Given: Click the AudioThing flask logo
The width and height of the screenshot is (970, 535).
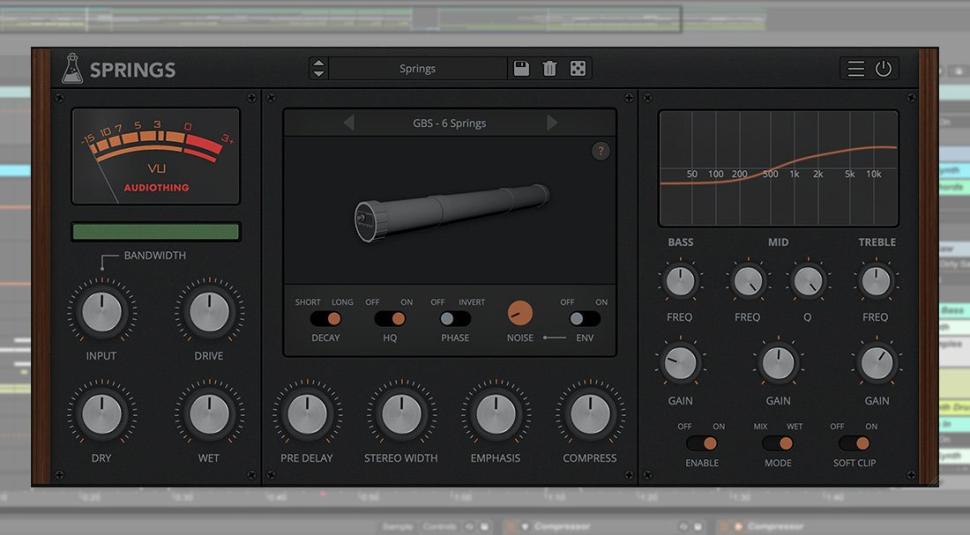Looking at the screenshot, I should 72,69.
